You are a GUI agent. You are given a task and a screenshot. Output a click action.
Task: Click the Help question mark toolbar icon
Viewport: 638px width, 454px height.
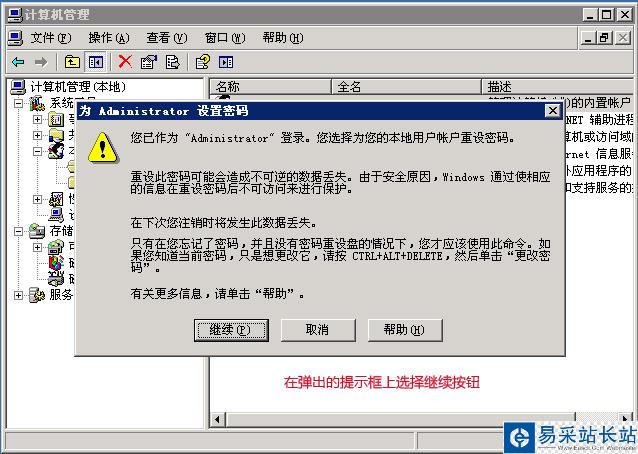[203, 62]
